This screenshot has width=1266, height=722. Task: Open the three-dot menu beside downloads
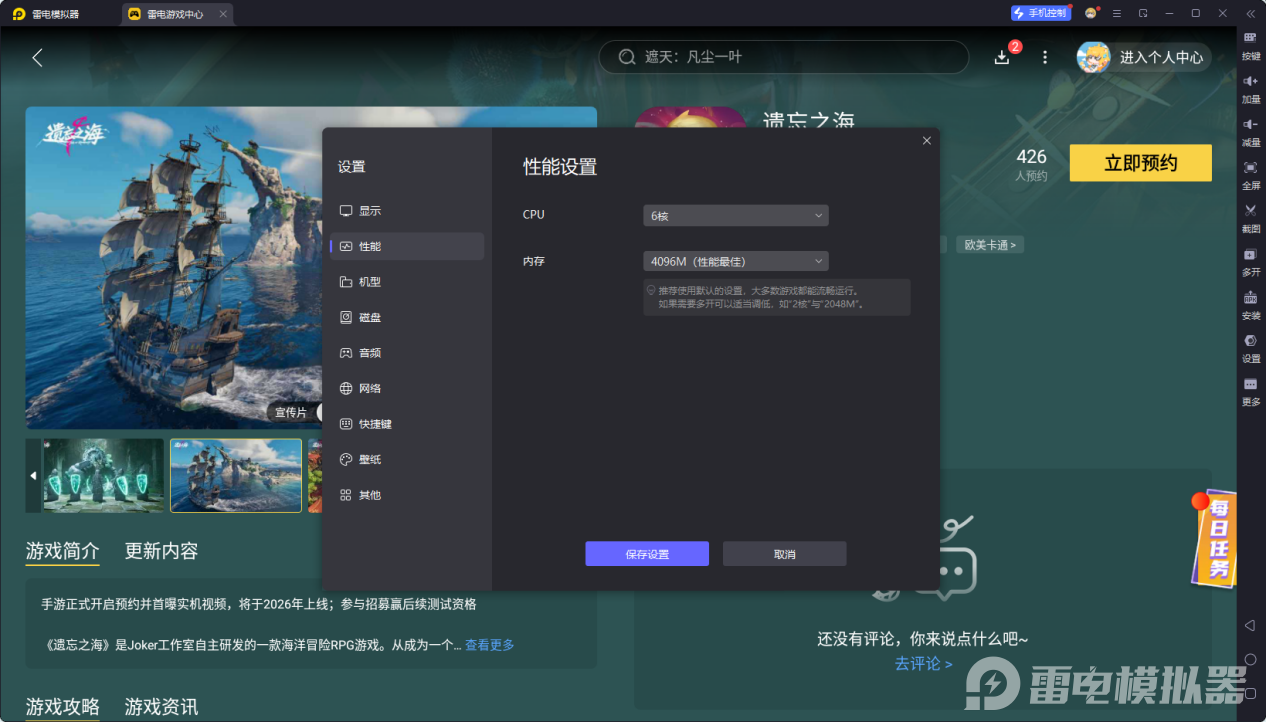(x=1045, y=57)
